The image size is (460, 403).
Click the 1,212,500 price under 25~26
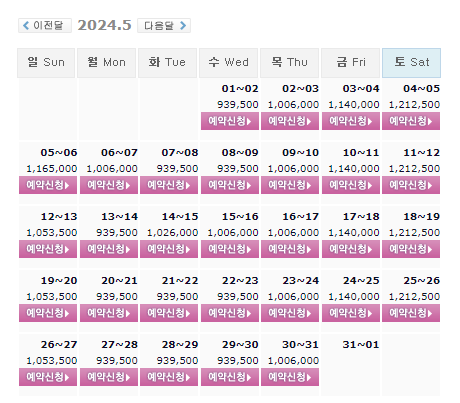[x=414, y=297]
